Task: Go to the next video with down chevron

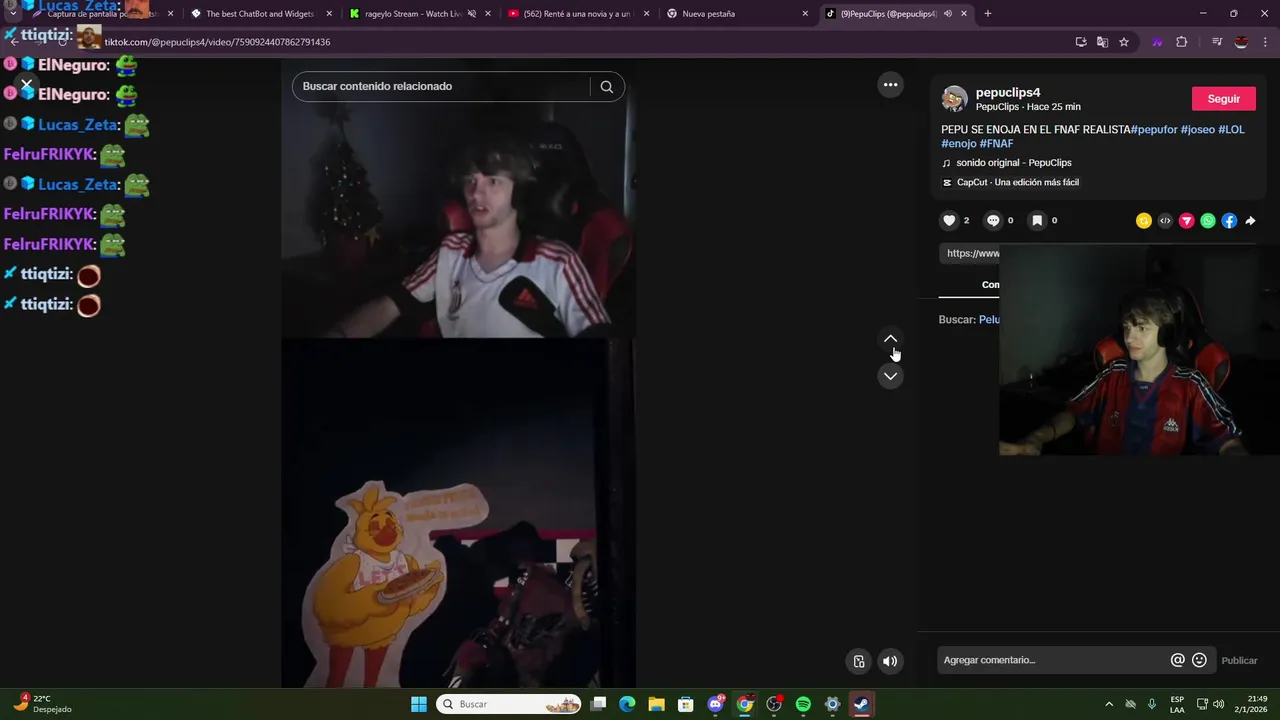Action: click(x=890, y=376)
